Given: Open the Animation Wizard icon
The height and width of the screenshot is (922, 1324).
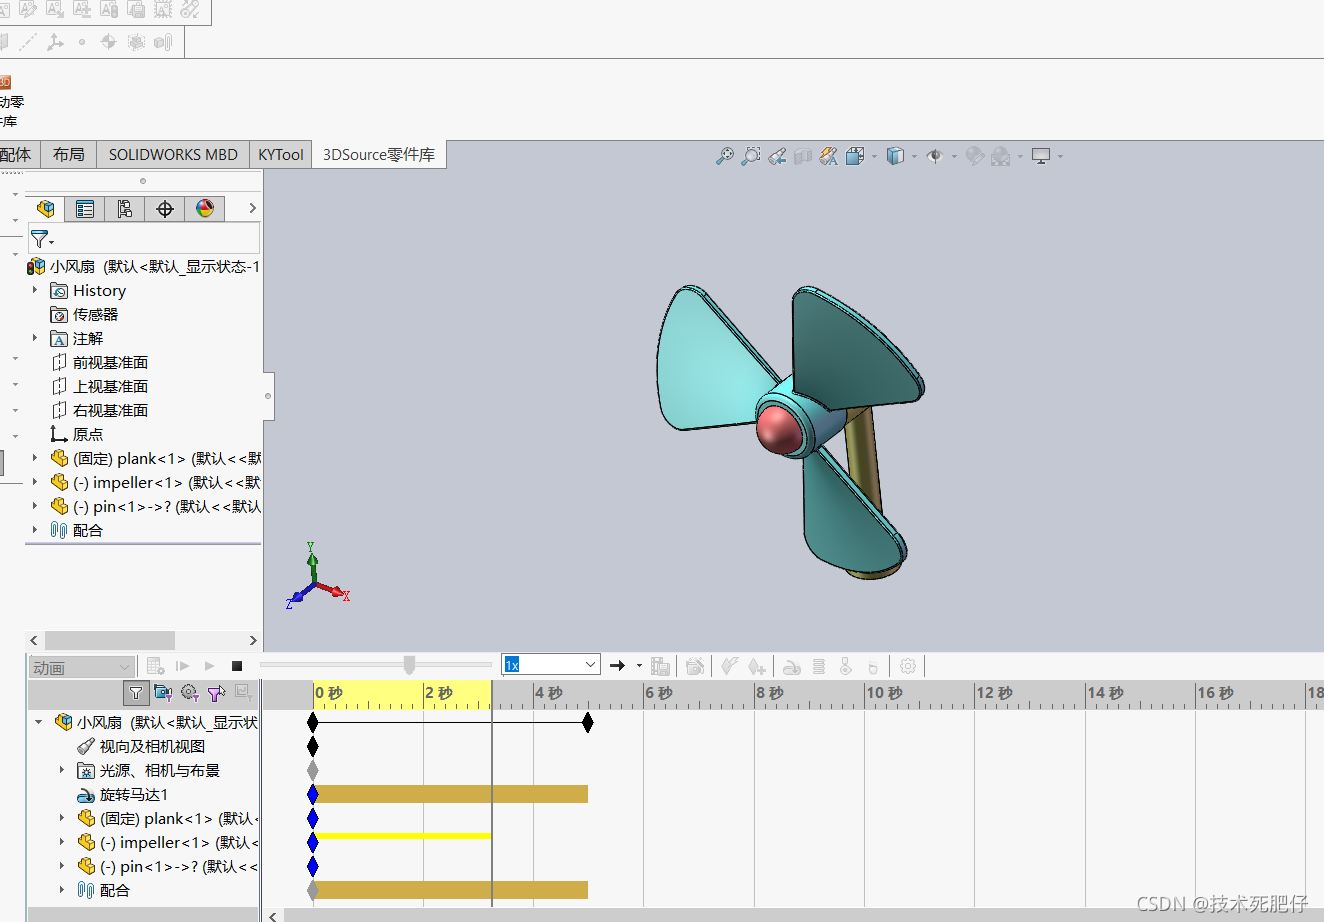Looking at the screenshot, I should pyautogui.click(x=696, y=666).
